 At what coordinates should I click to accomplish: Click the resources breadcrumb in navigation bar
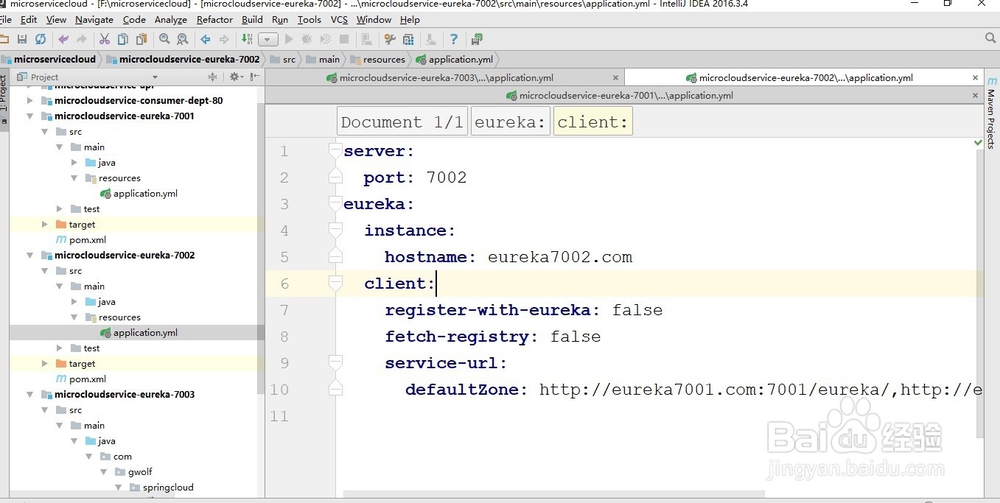(x=378, y=59)
